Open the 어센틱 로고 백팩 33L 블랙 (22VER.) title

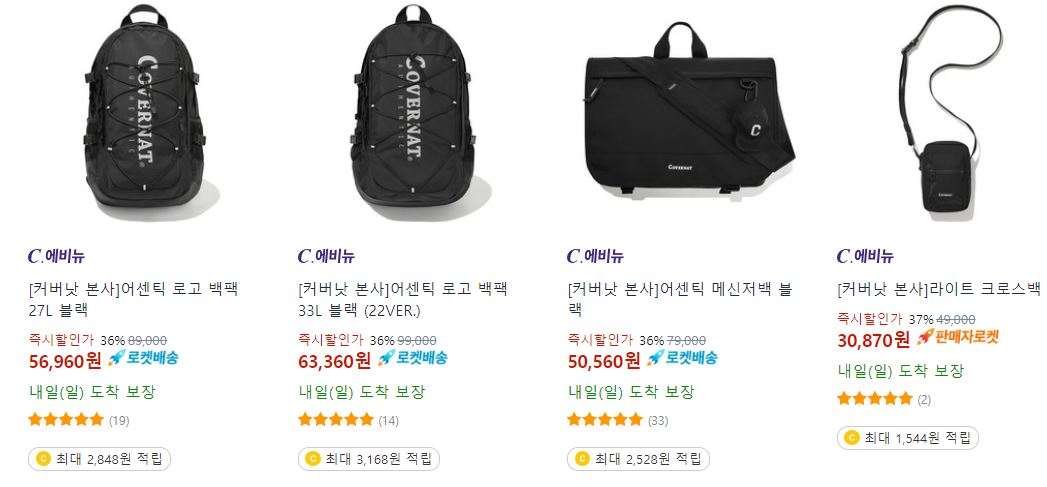click(403, 300)
